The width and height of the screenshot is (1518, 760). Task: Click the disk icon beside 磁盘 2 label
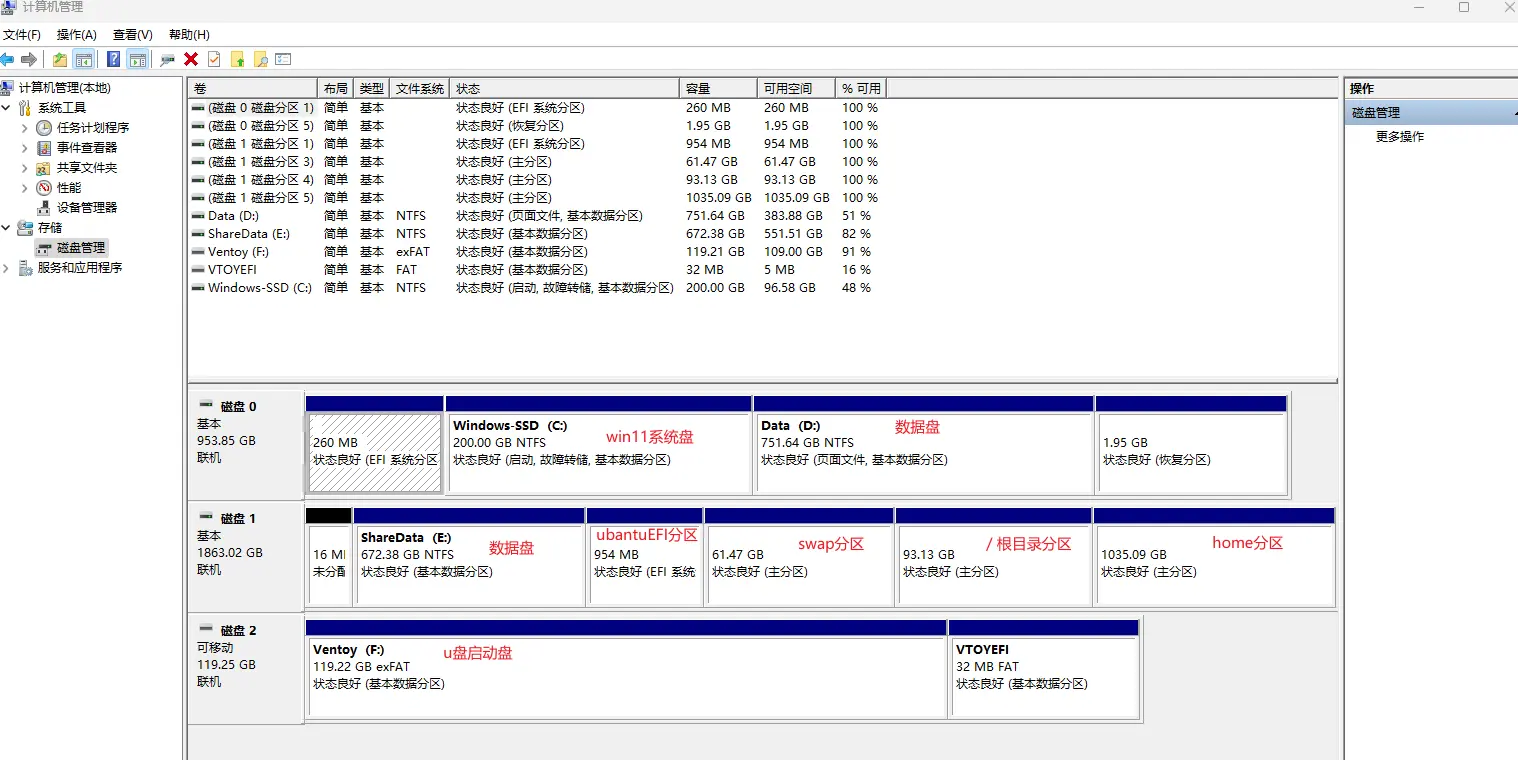[206, 629]
